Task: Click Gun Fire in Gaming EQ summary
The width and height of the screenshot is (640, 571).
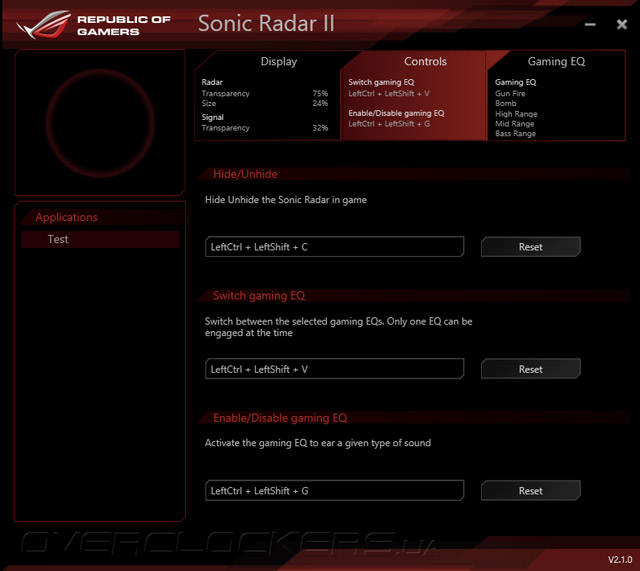Action: pos(510,93)
